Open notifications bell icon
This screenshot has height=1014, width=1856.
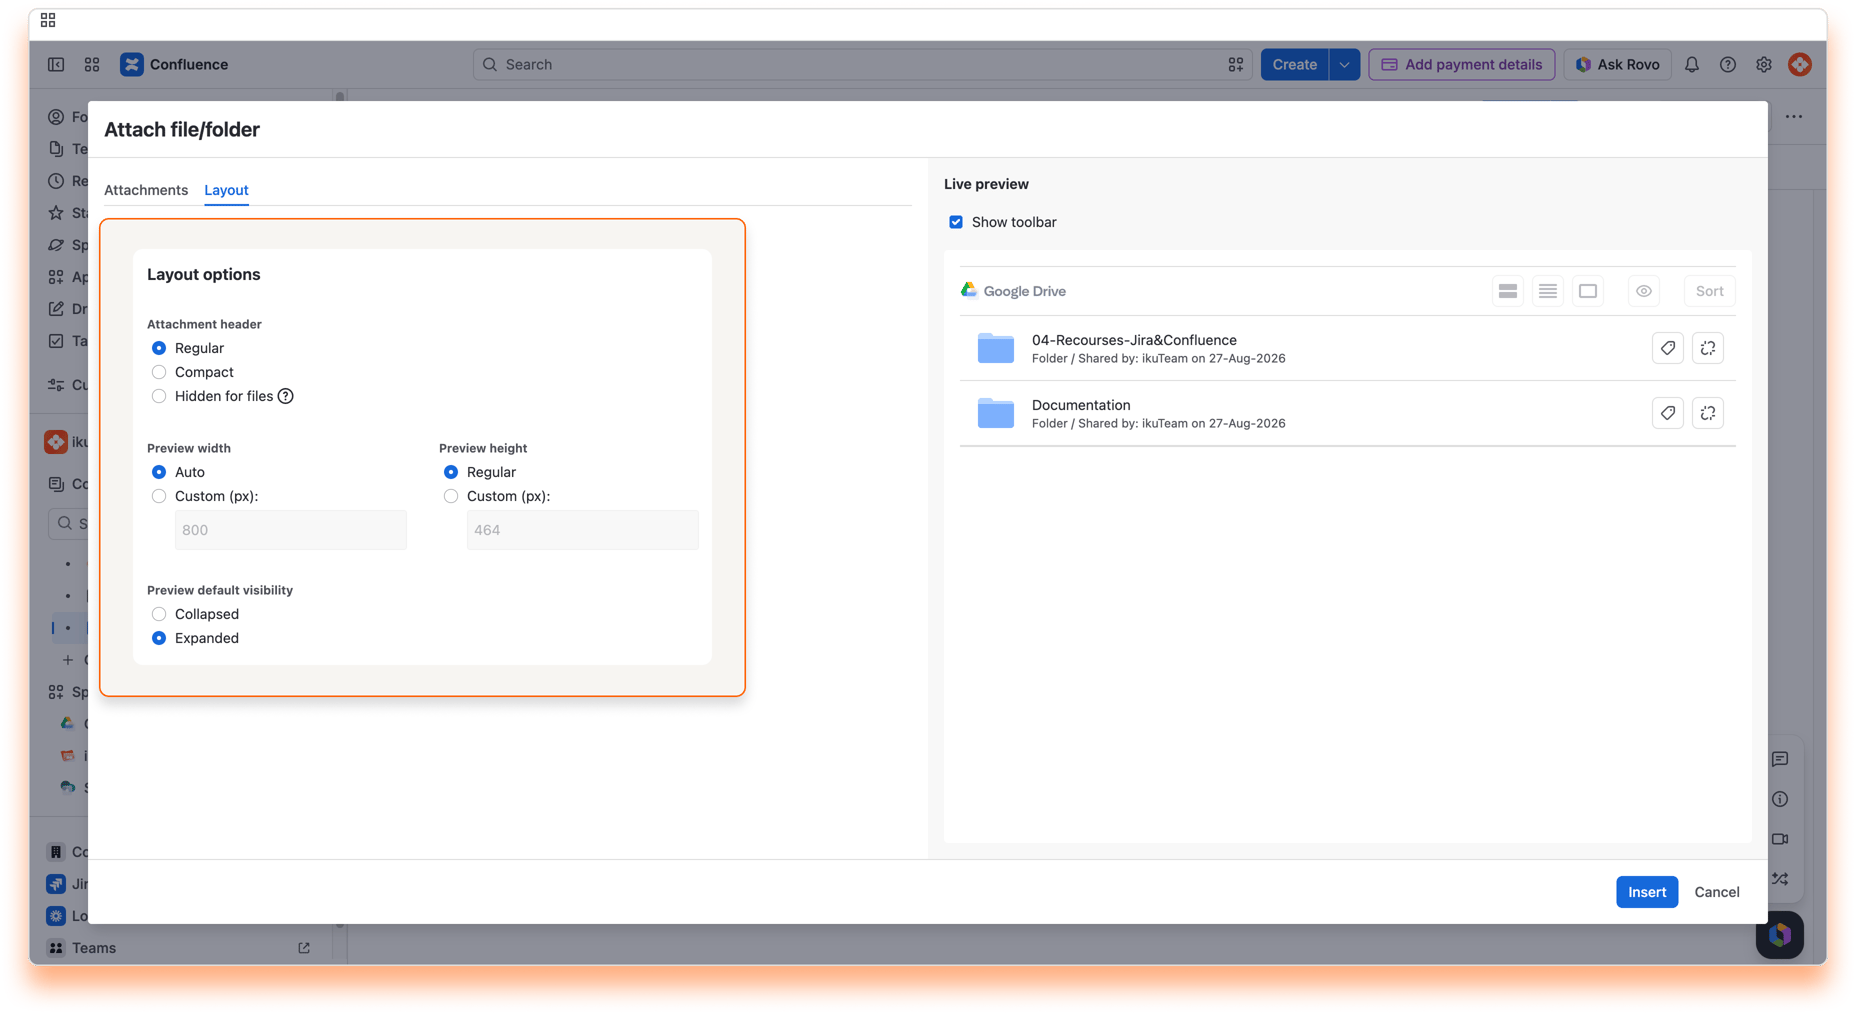pyautogui.click(x=1692, y=64)
